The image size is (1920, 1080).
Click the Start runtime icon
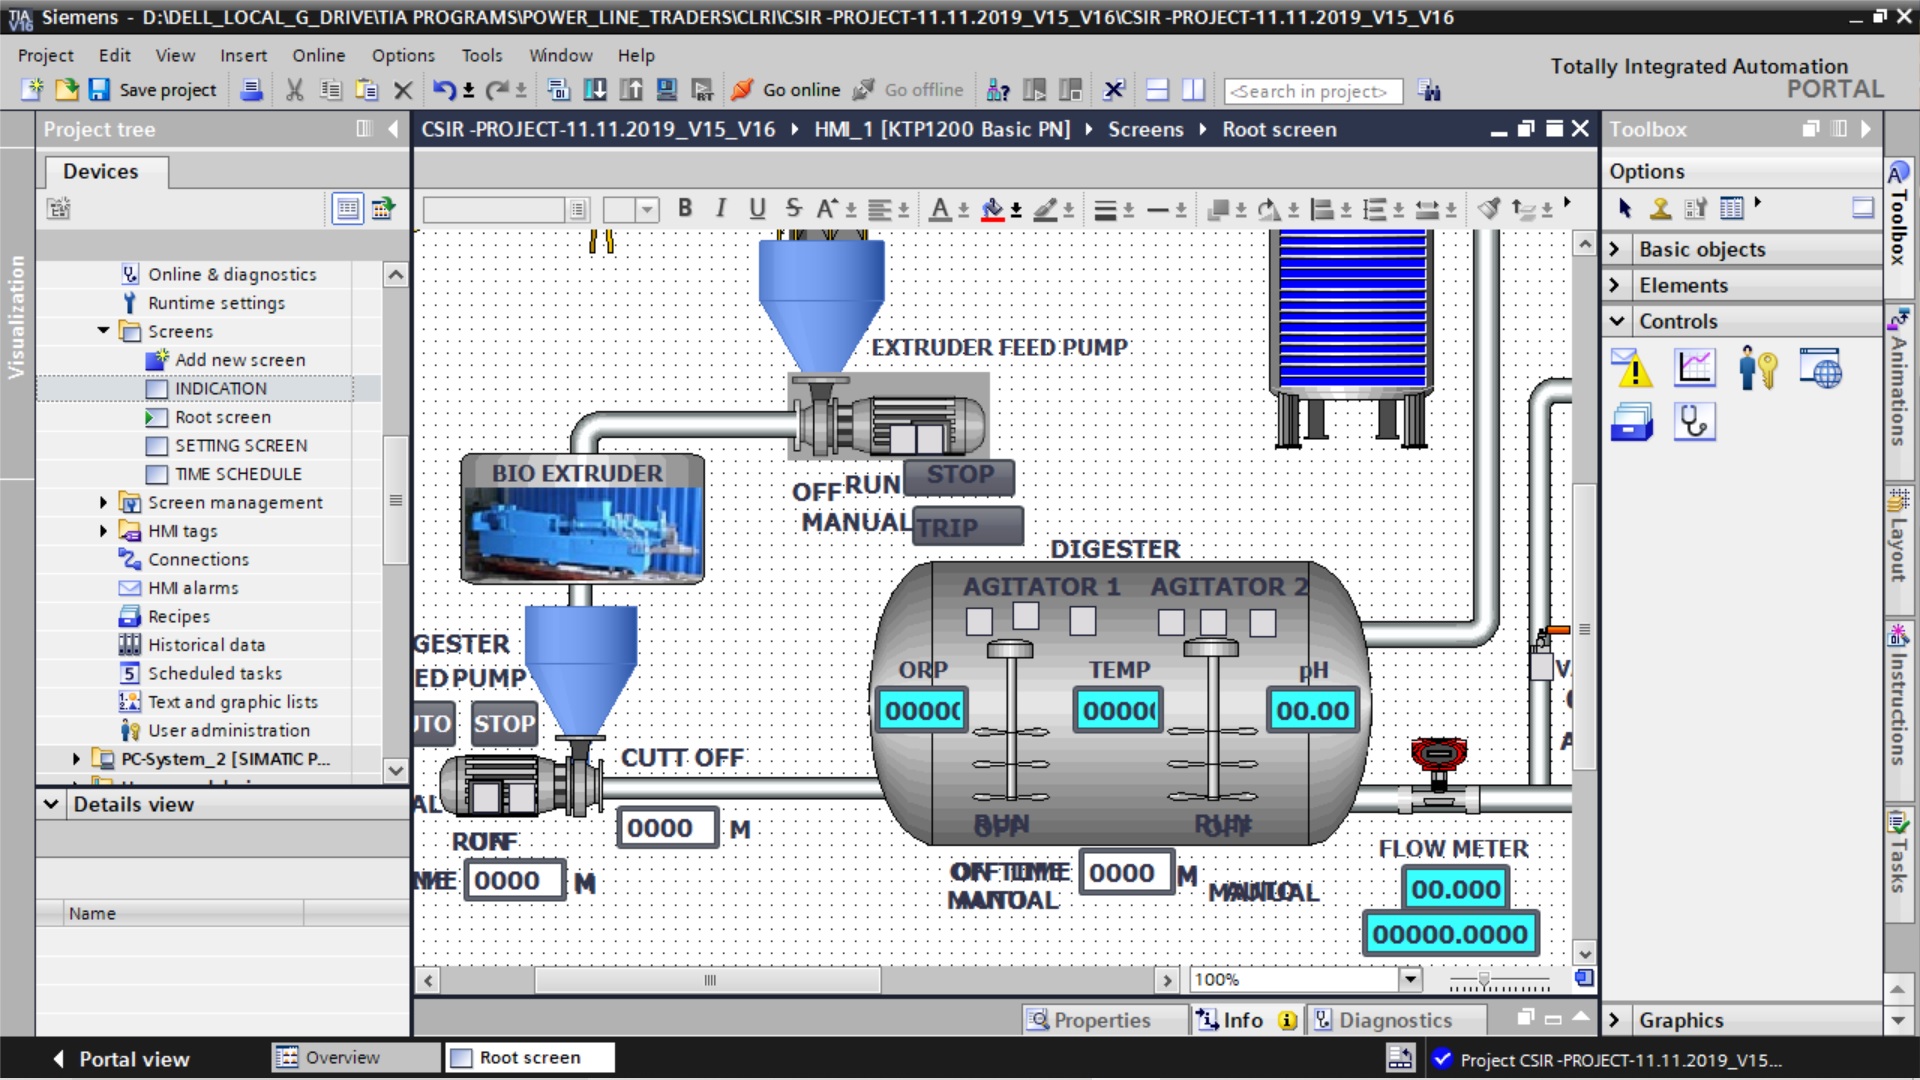click(x=703, y=90)
